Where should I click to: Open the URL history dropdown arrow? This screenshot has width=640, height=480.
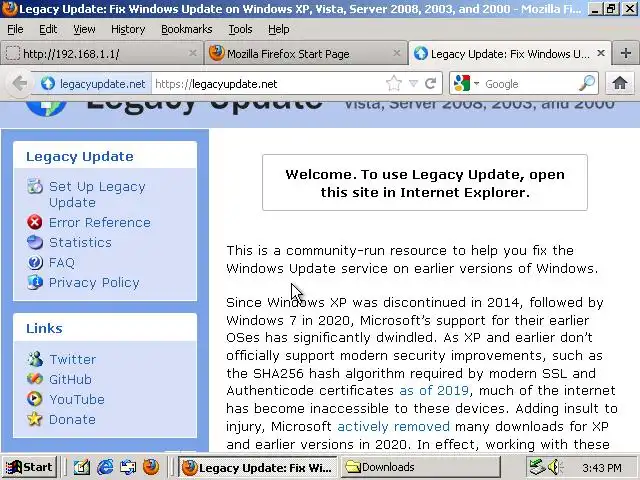413,84
